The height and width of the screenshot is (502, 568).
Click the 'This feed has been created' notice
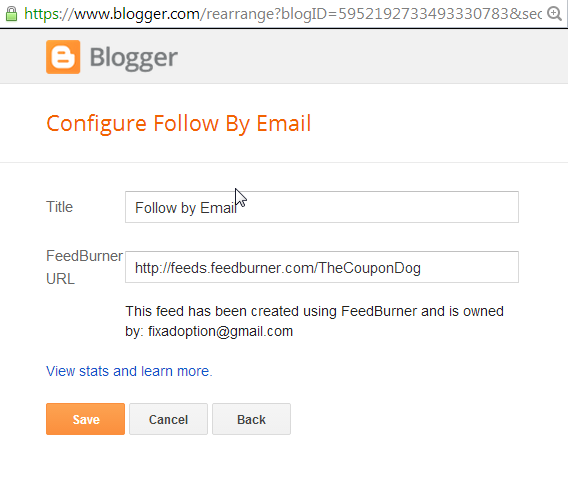pos(314,321)
